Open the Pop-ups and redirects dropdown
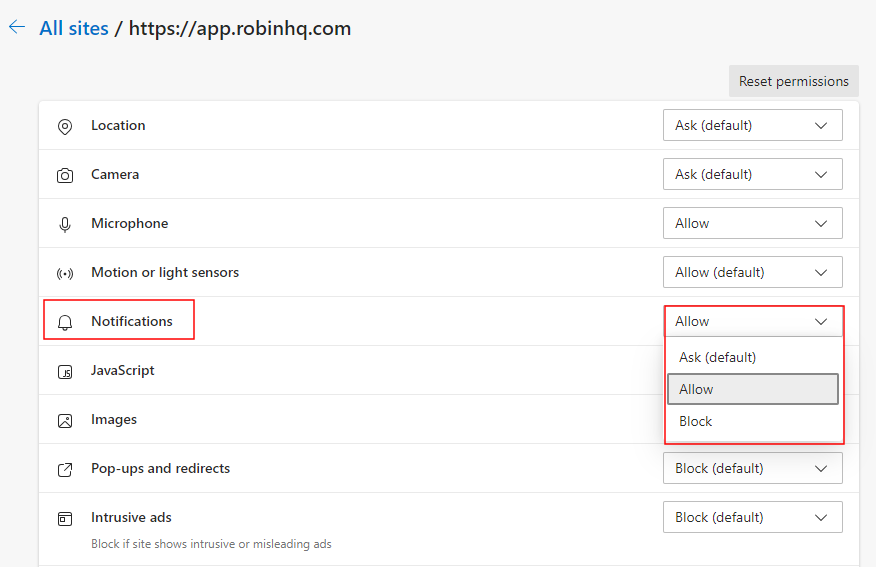 (752, 468)
